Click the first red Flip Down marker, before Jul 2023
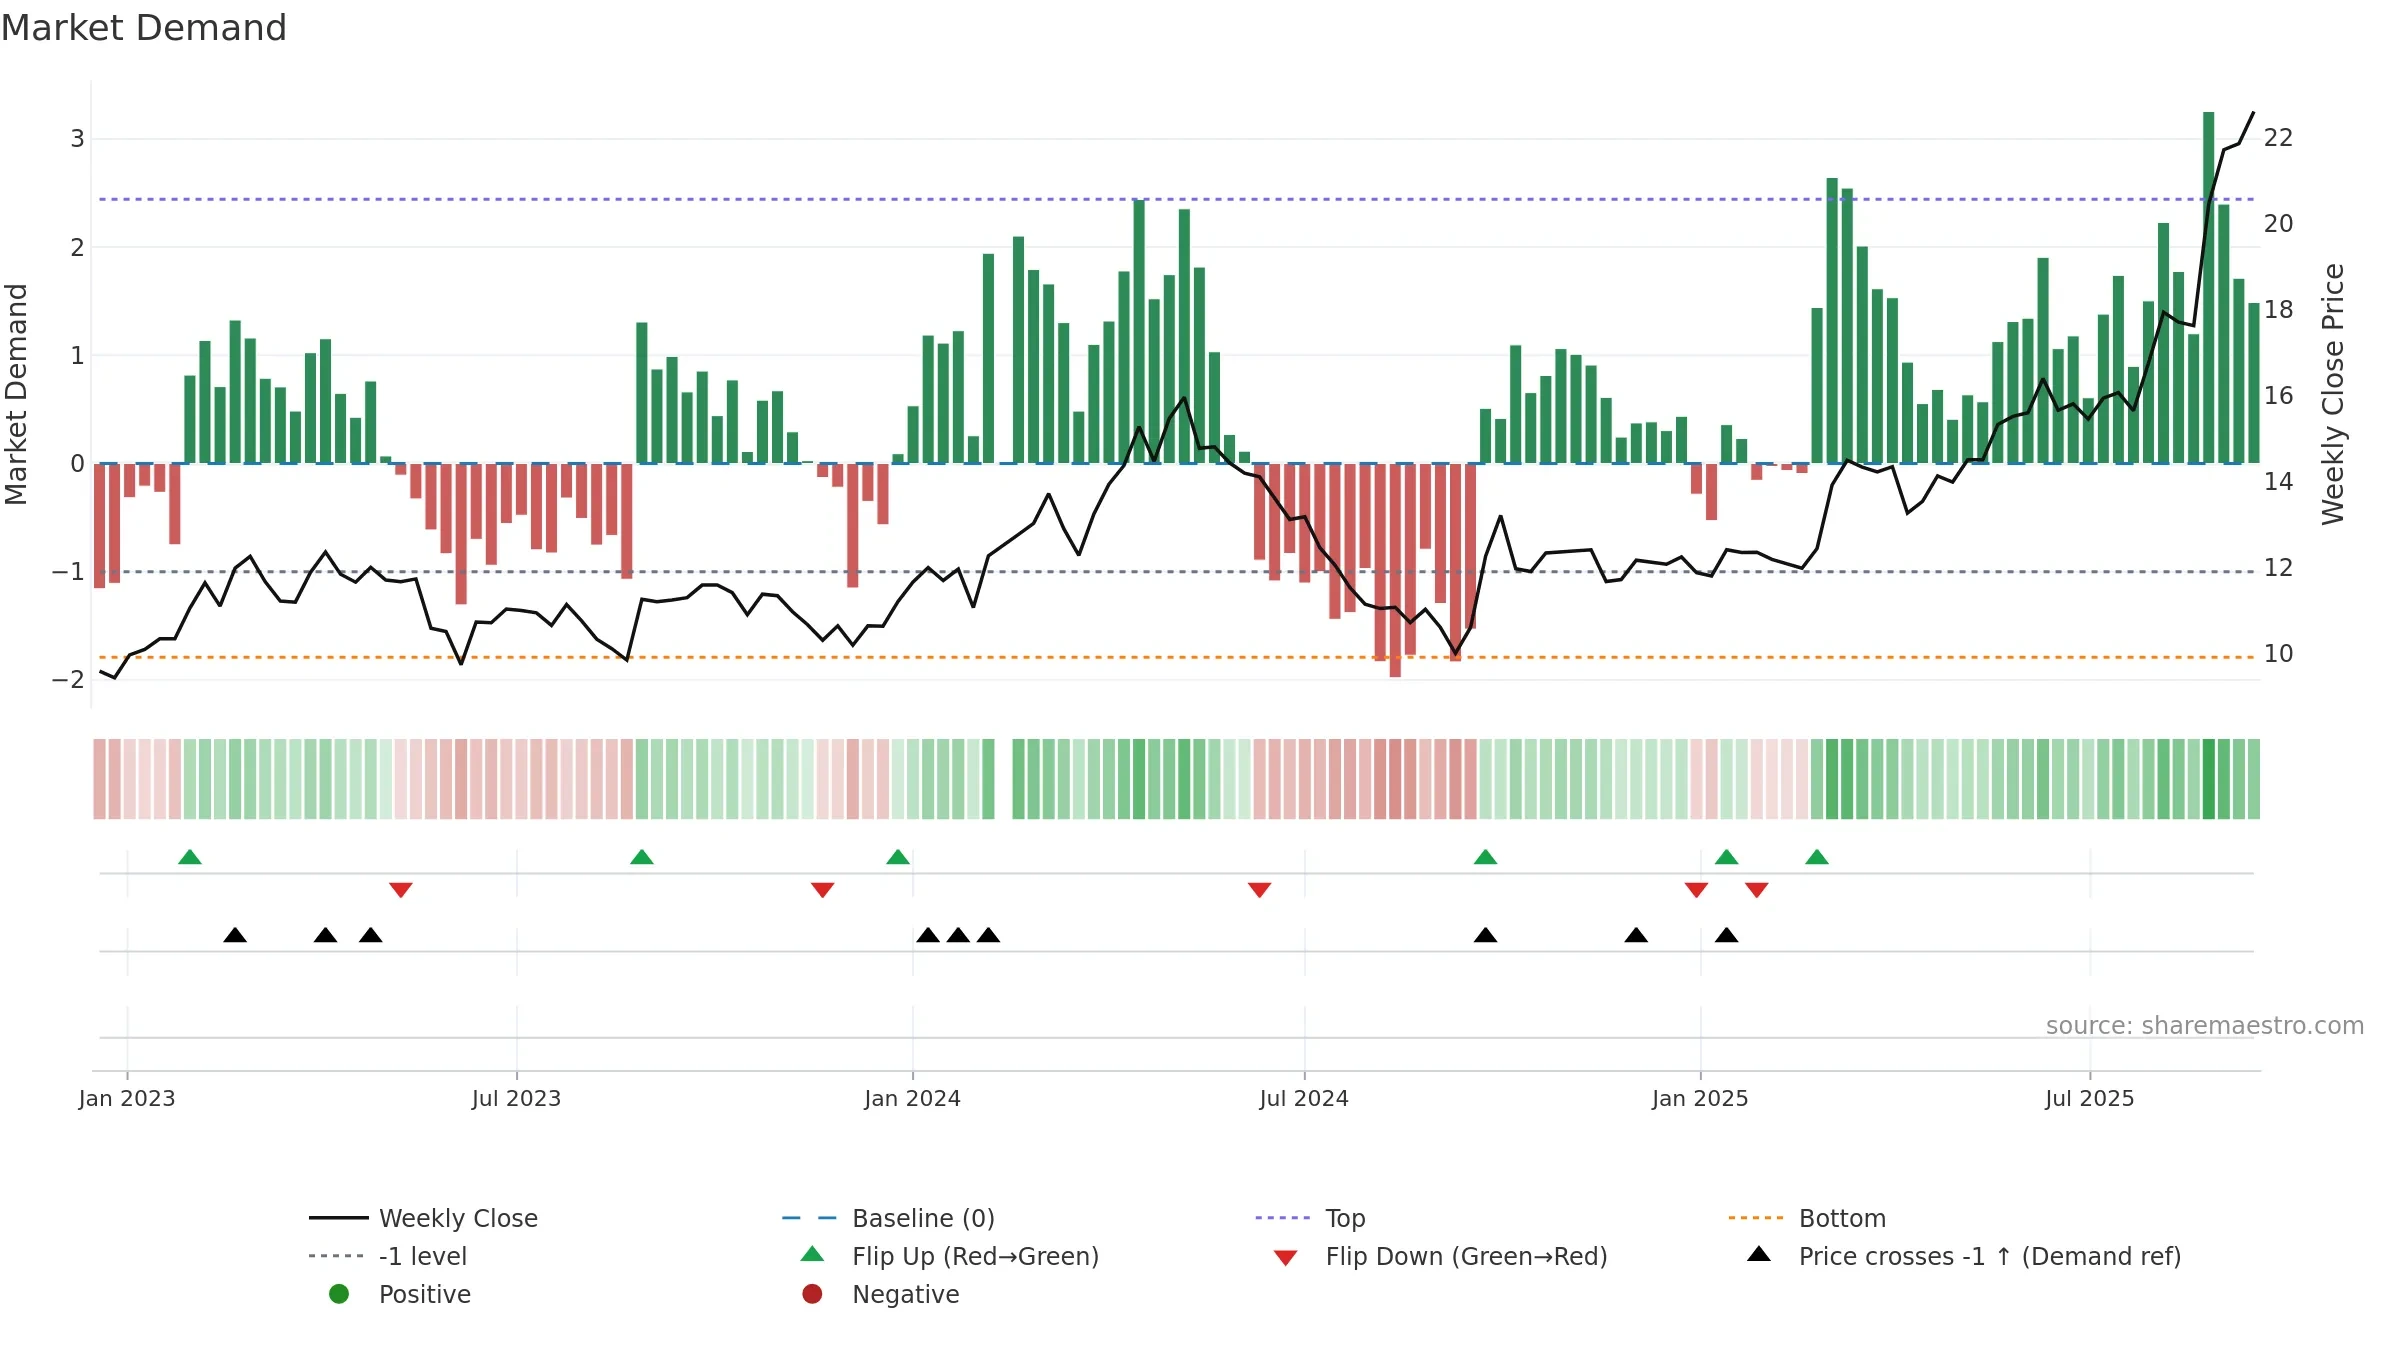The image size is (2400, 1350). pos(401,890)
